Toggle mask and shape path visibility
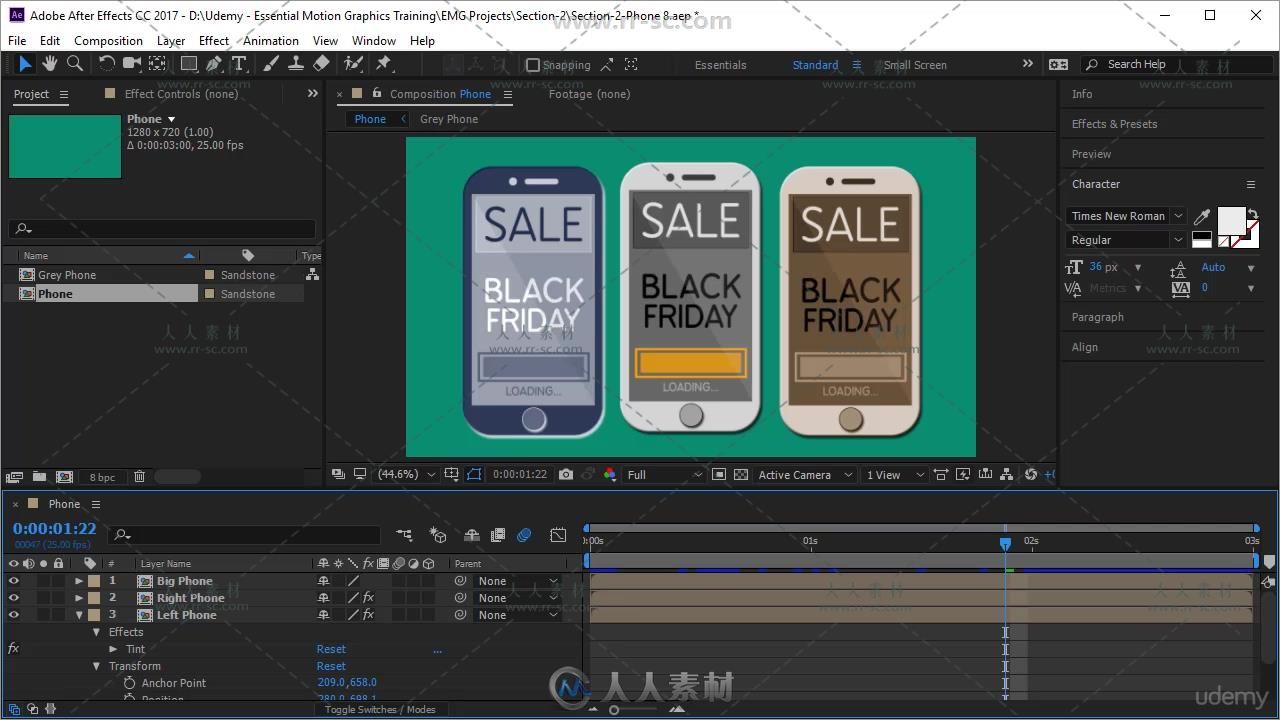The height and width of the screenshot is (720, 1280). click(x=474, y=475)
